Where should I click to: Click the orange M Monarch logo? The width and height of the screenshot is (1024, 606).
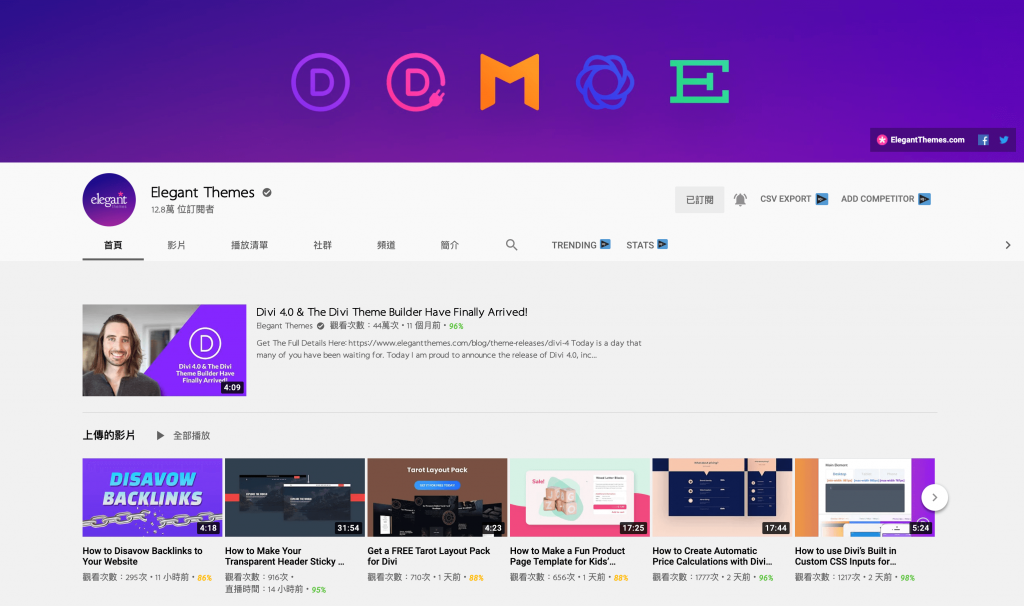pyautogui.click(x=509, y=82)
